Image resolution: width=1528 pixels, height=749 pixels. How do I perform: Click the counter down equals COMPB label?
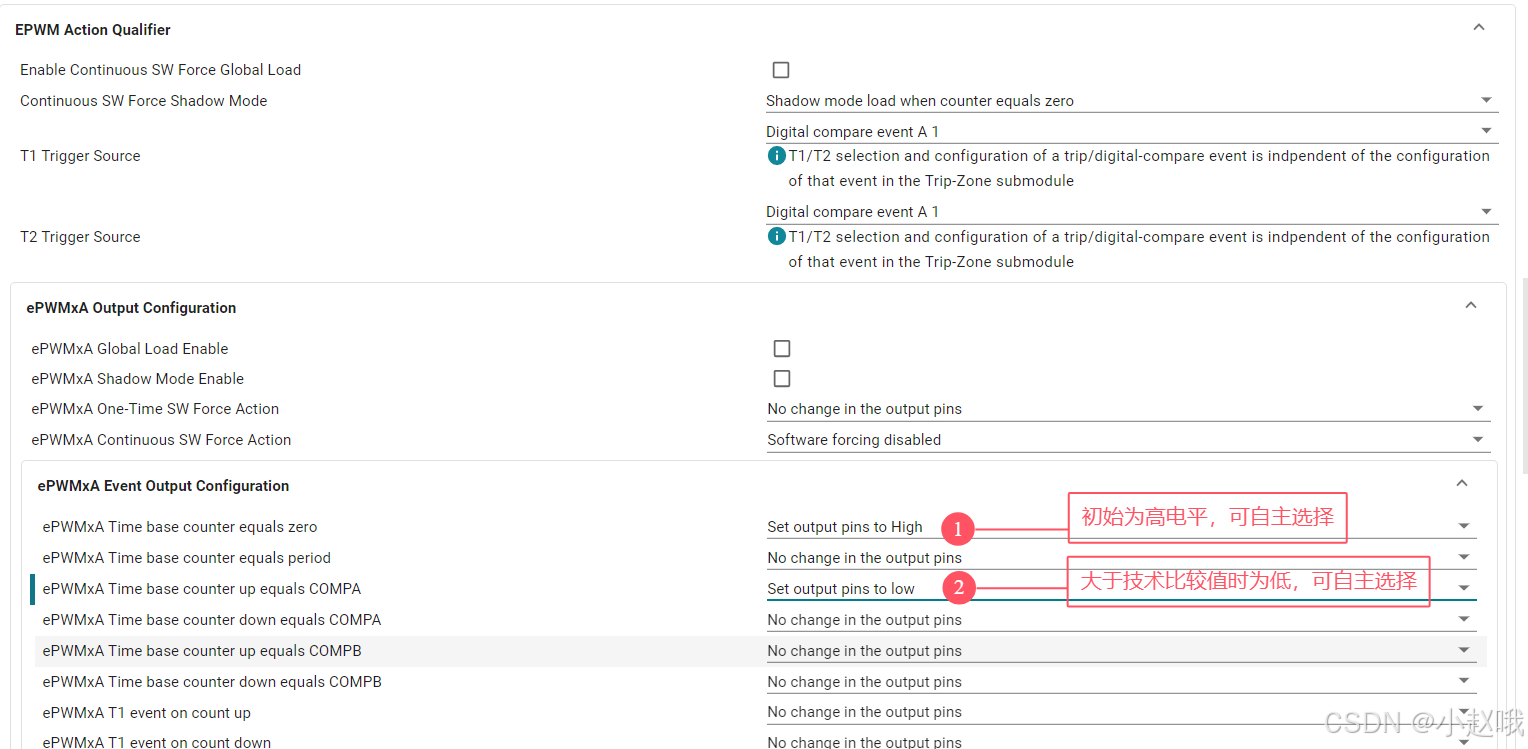tap(211, 682)
